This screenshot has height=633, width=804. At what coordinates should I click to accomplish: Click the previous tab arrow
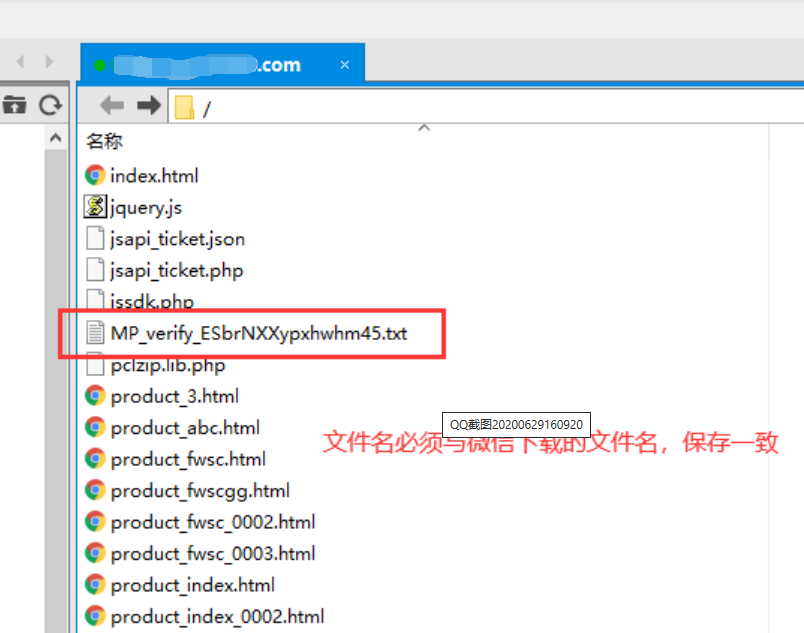tap(20, 62)
